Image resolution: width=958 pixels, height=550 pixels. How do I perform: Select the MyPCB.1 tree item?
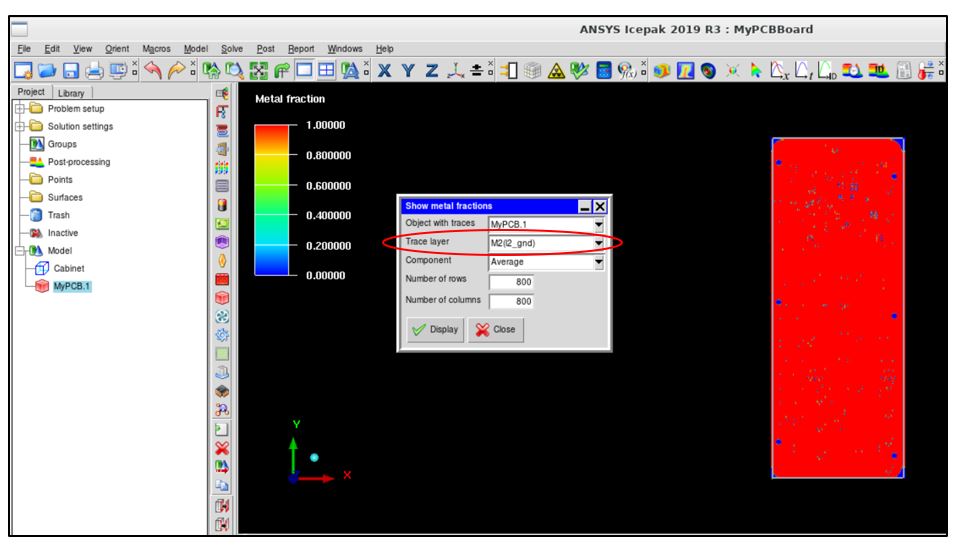[71, 286]
